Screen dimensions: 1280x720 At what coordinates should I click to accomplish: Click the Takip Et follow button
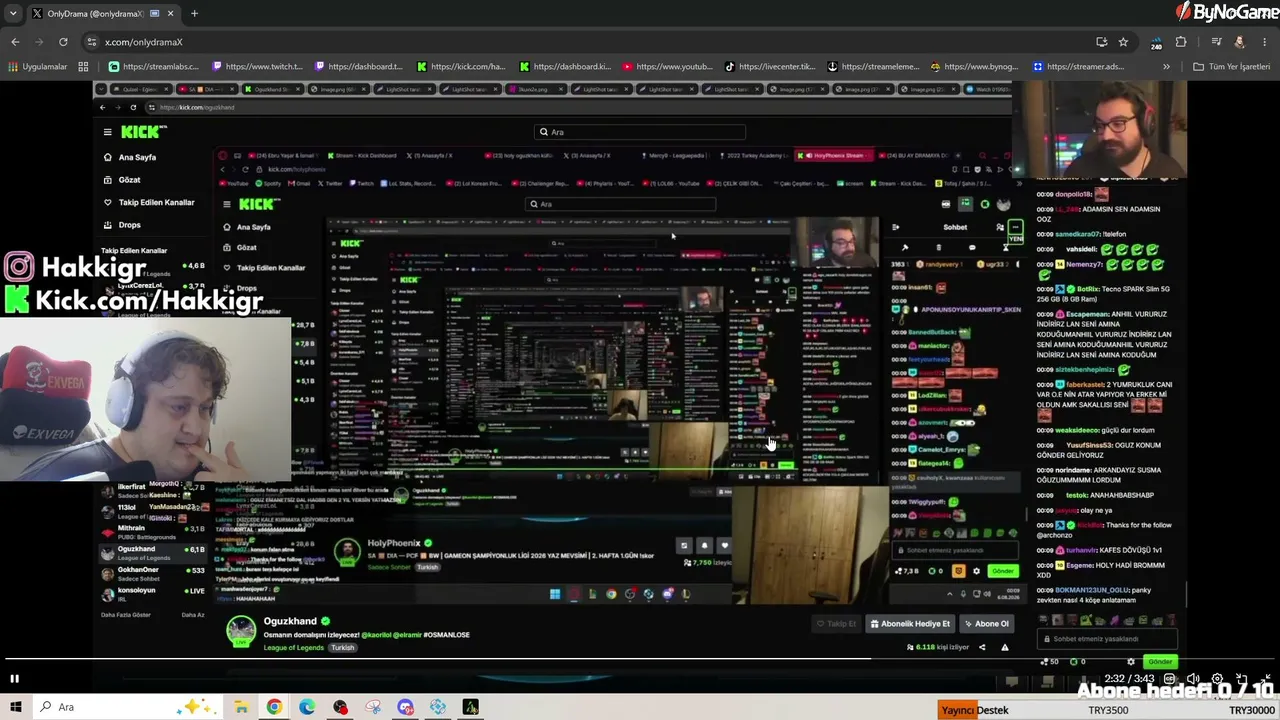click(x=836, y=624)
